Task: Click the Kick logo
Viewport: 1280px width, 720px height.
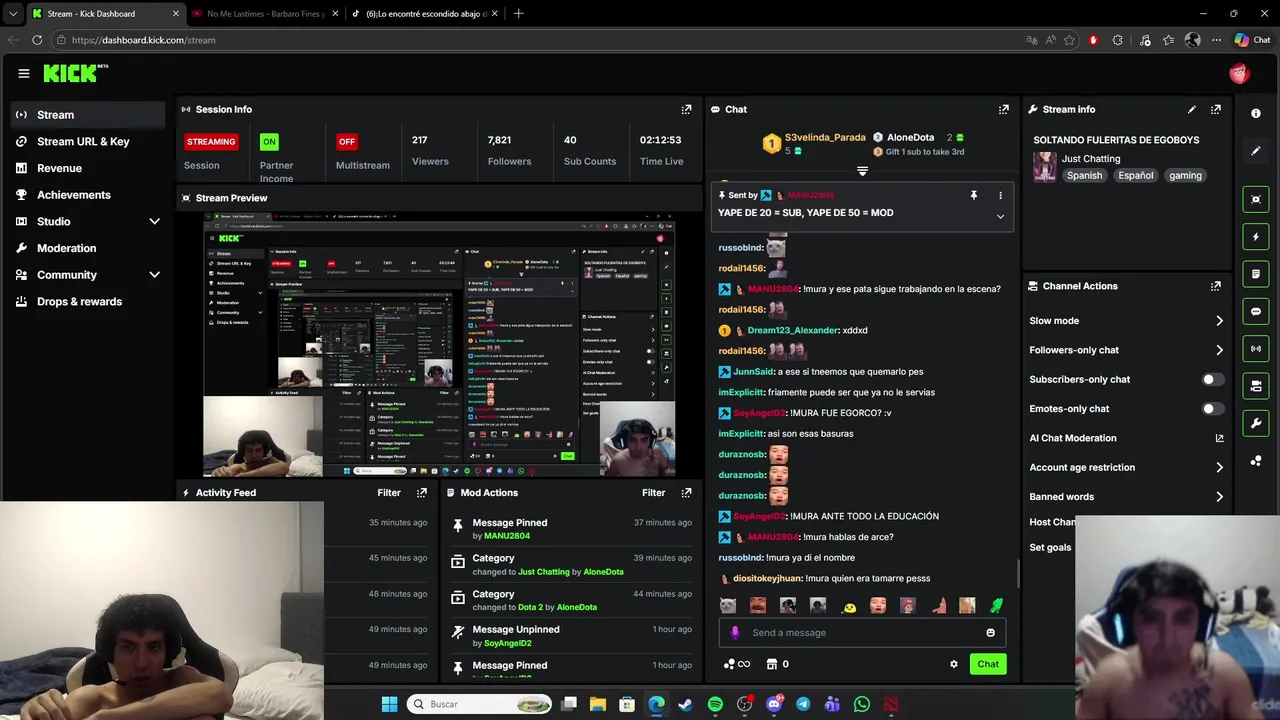Action: coord(75,73)
